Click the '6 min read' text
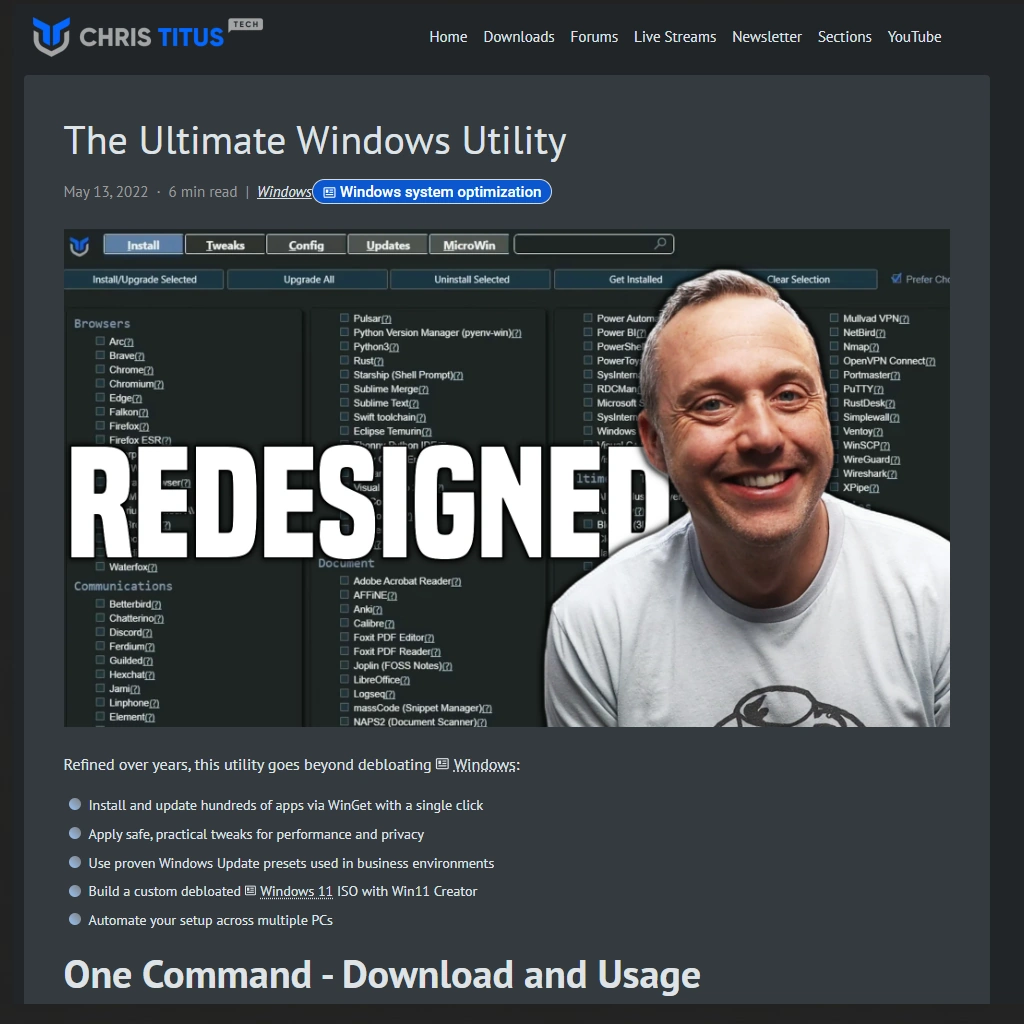This screenshot has width=1024, height=1024. tap(202, 192)
